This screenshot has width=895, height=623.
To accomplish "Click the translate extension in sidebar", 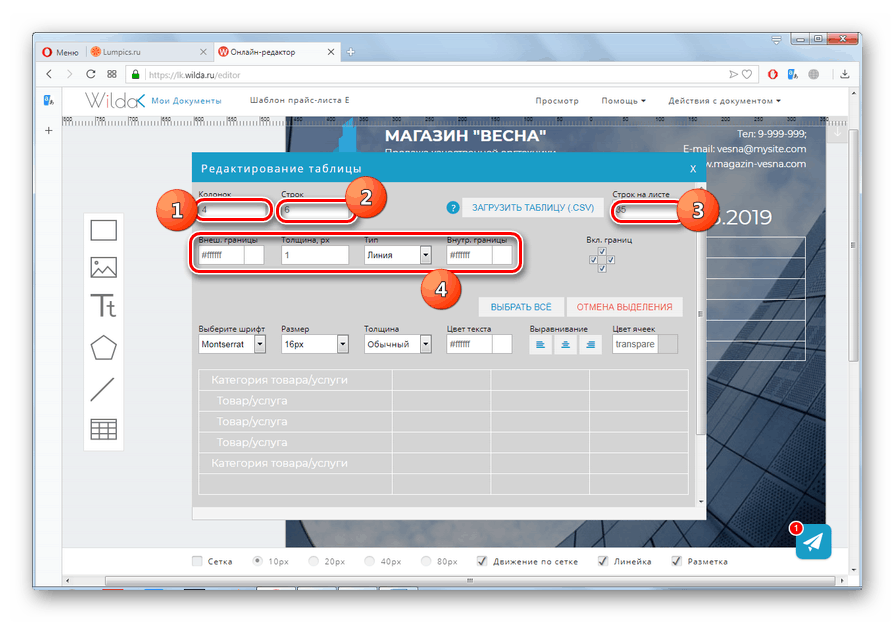I will tap(49, 101).
